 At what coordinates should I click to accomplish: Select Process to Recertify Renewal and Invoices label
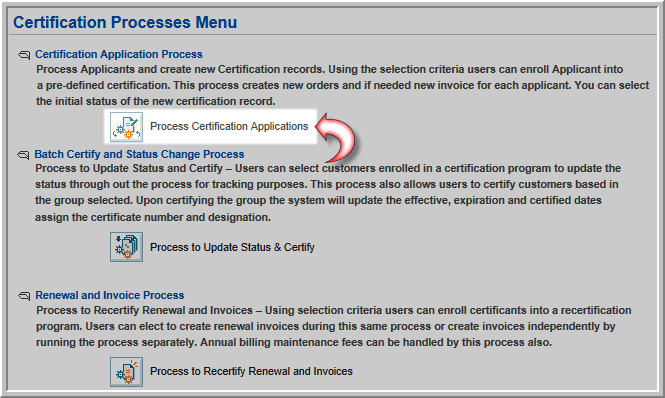tap(251, 371)
